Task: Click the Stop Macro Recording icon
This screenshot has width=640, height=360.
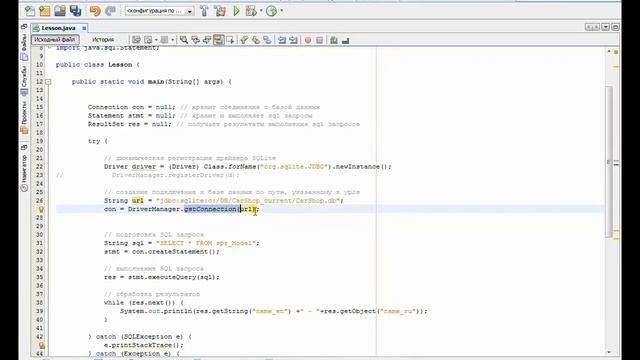Action: (x=320, y=40)
